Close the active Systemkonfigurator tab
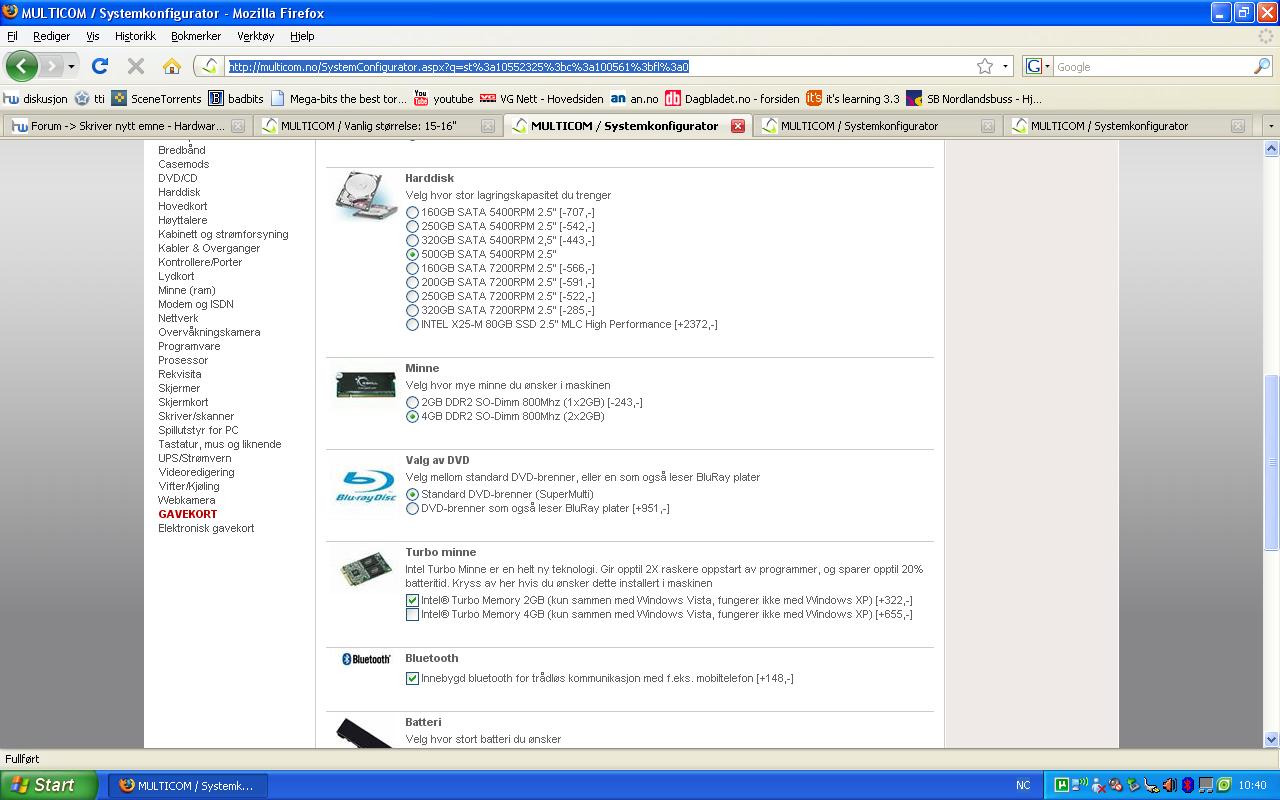This screenshot has height=800, width=1280. click(737, 126)
